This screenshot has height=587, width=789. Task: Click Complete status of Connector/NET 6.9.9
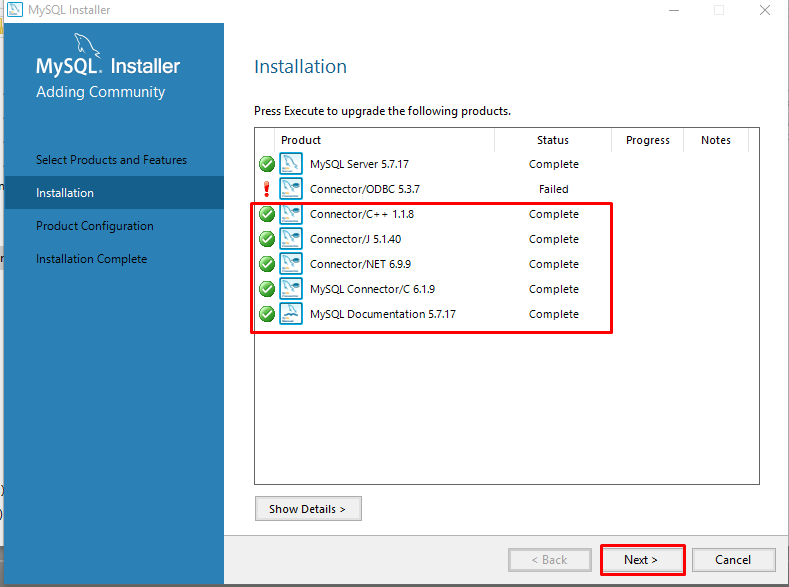click(554, 264)
